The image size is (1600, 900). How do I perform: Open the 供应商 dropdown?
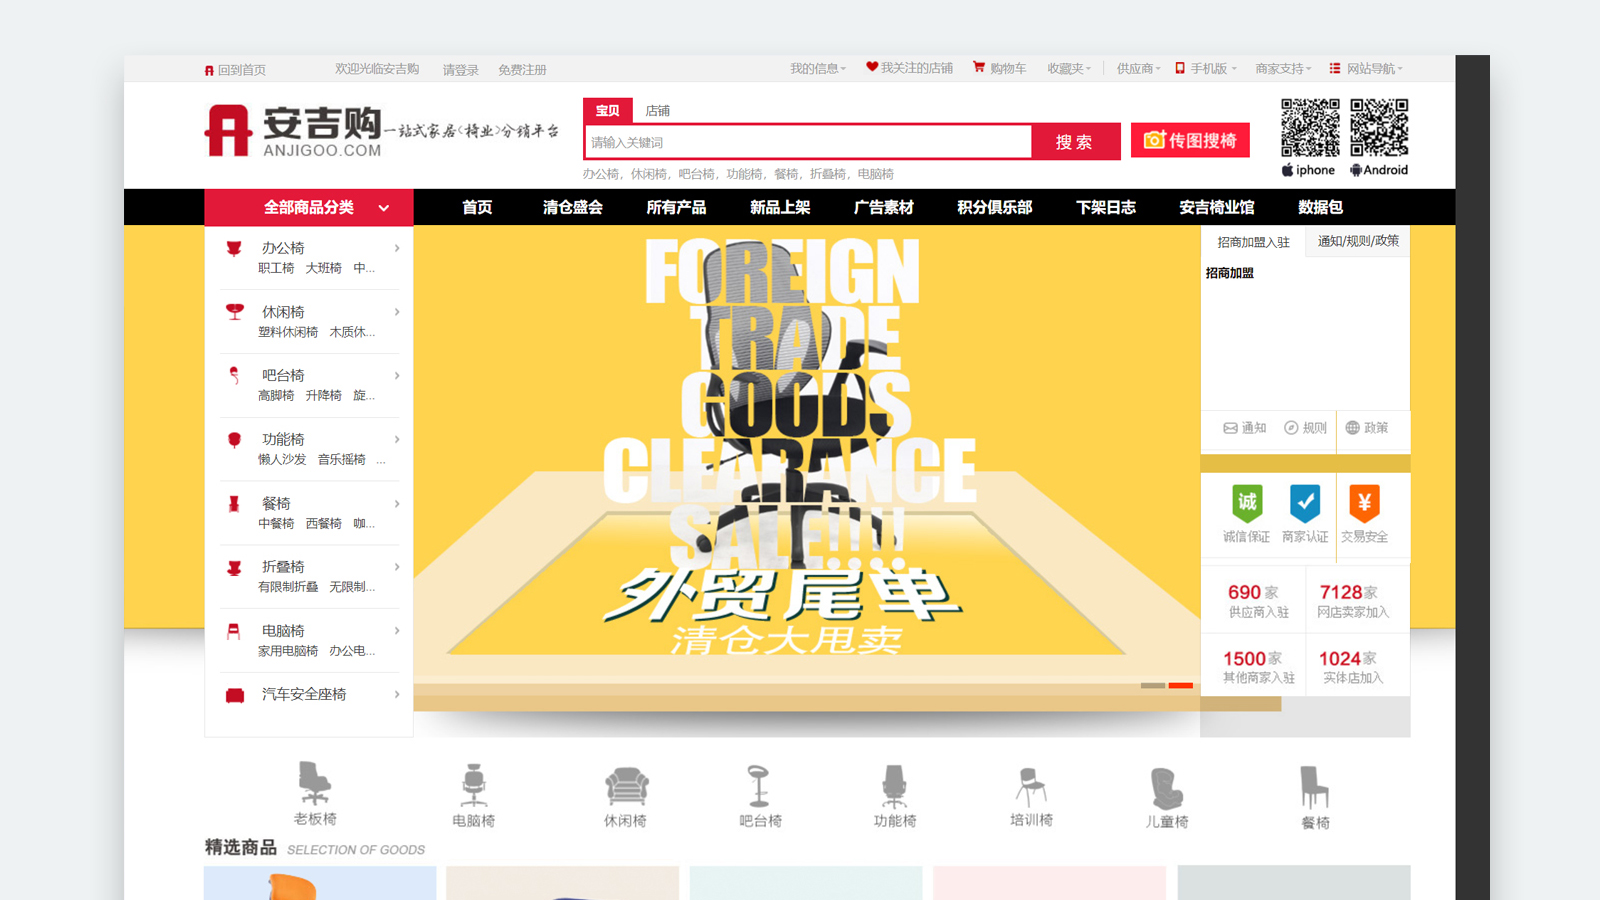[1139, 68]
